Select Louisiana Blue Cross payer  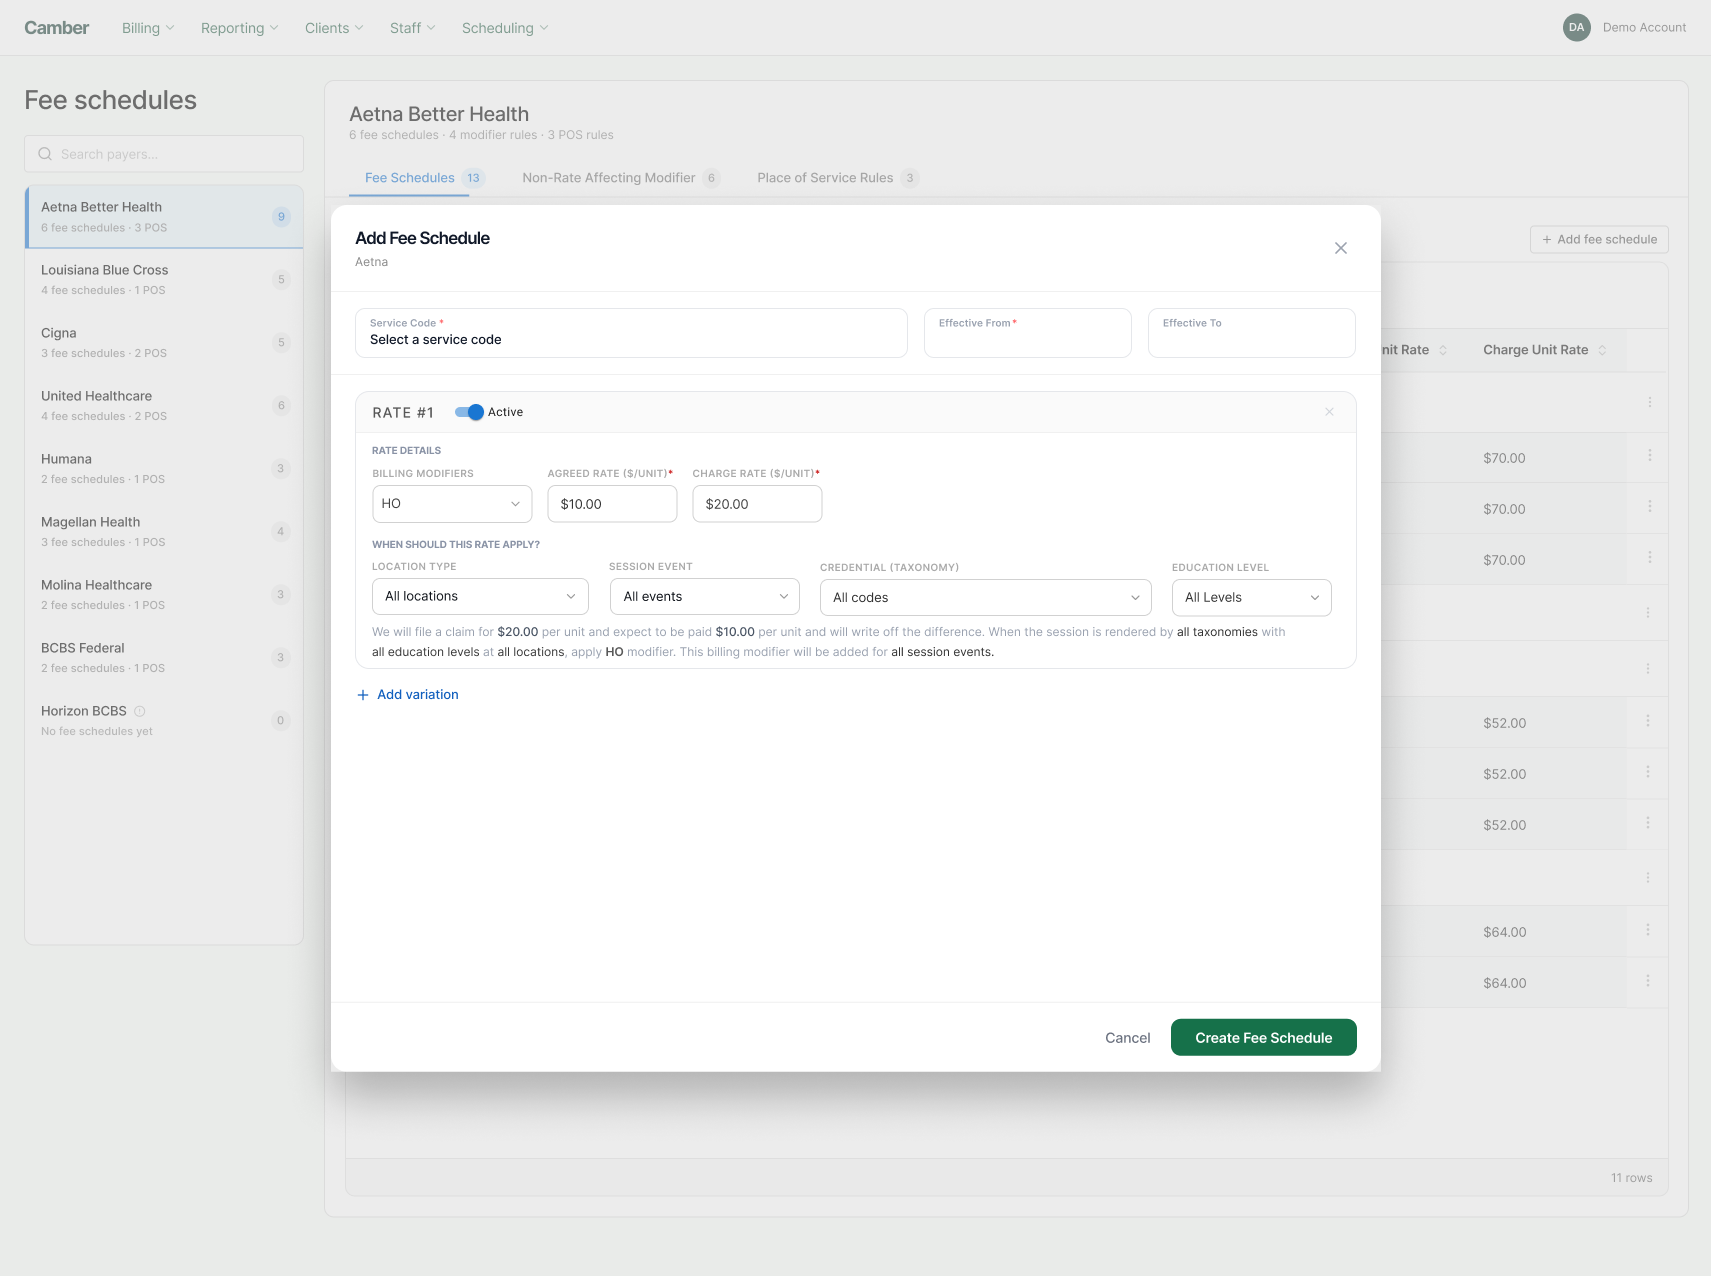[164, 280]
